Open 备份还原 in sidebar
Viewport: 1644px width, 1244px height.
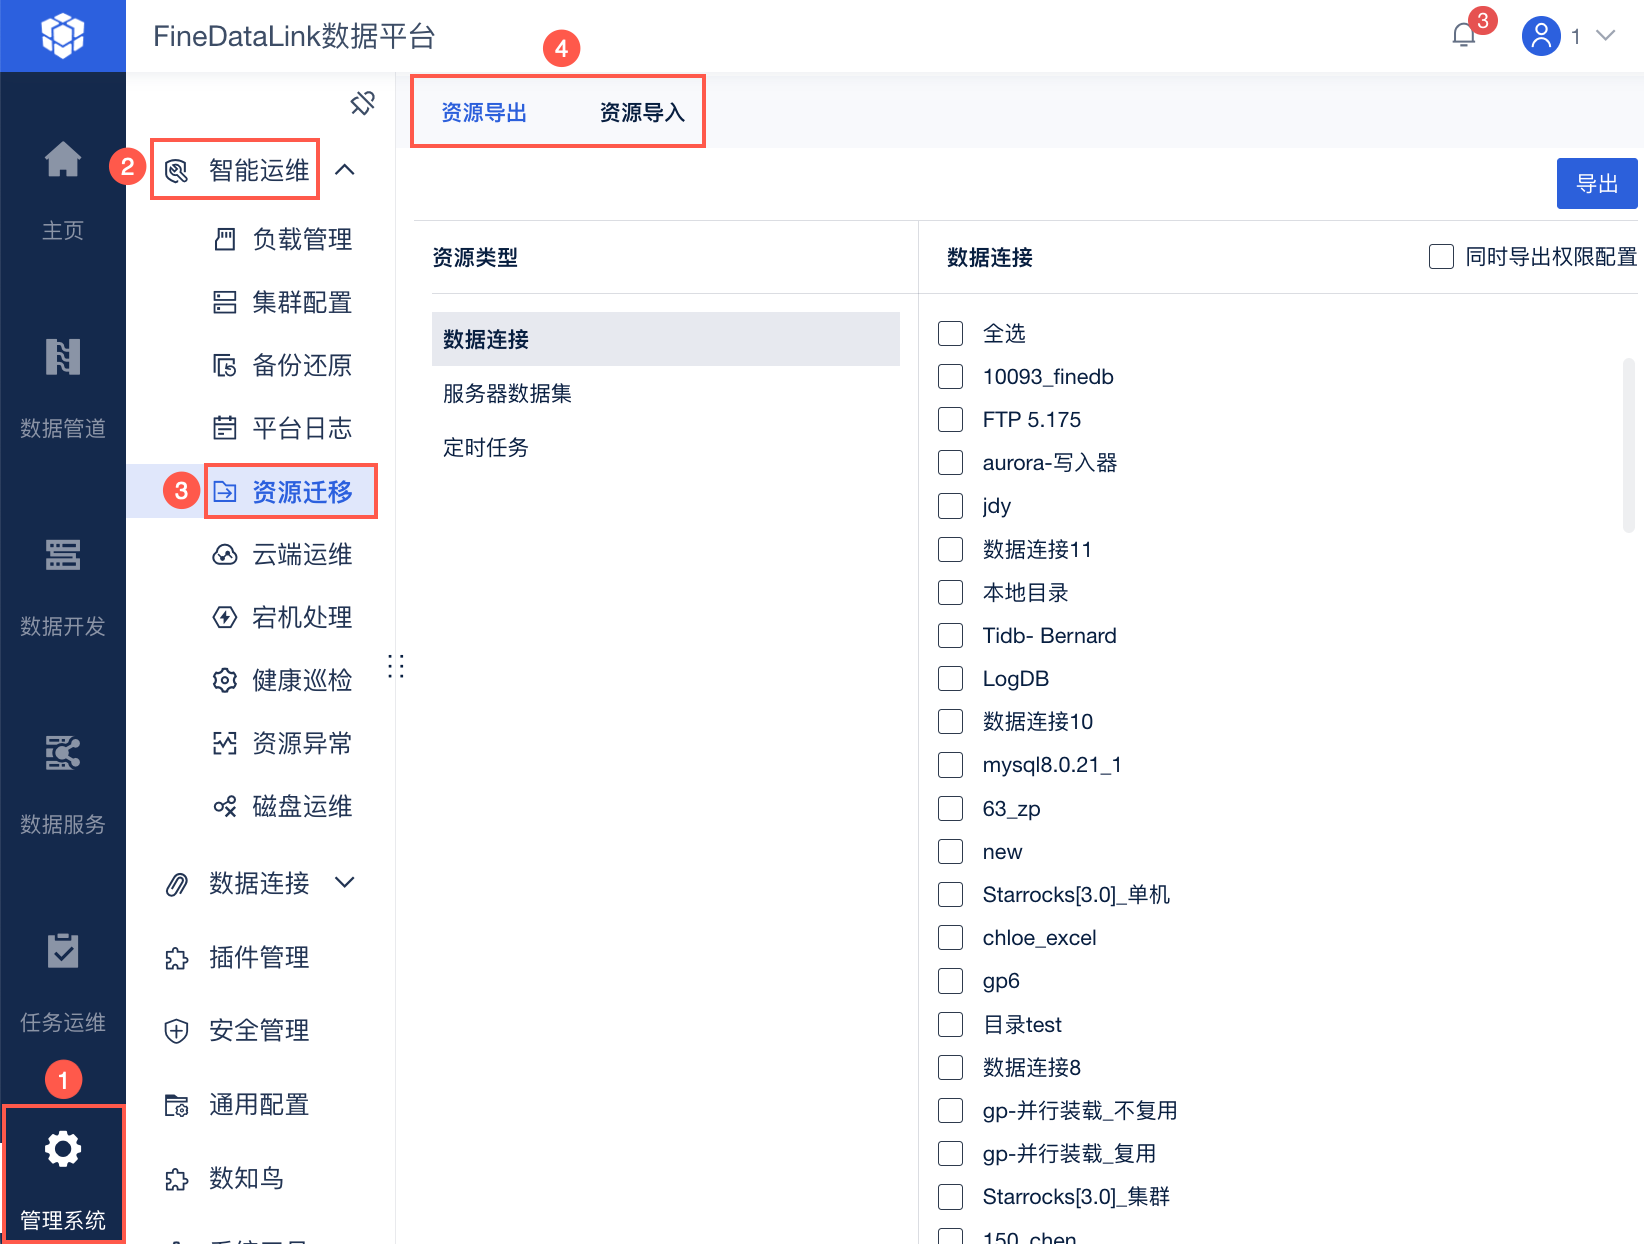pyautogui.click(x=302, y=365)
